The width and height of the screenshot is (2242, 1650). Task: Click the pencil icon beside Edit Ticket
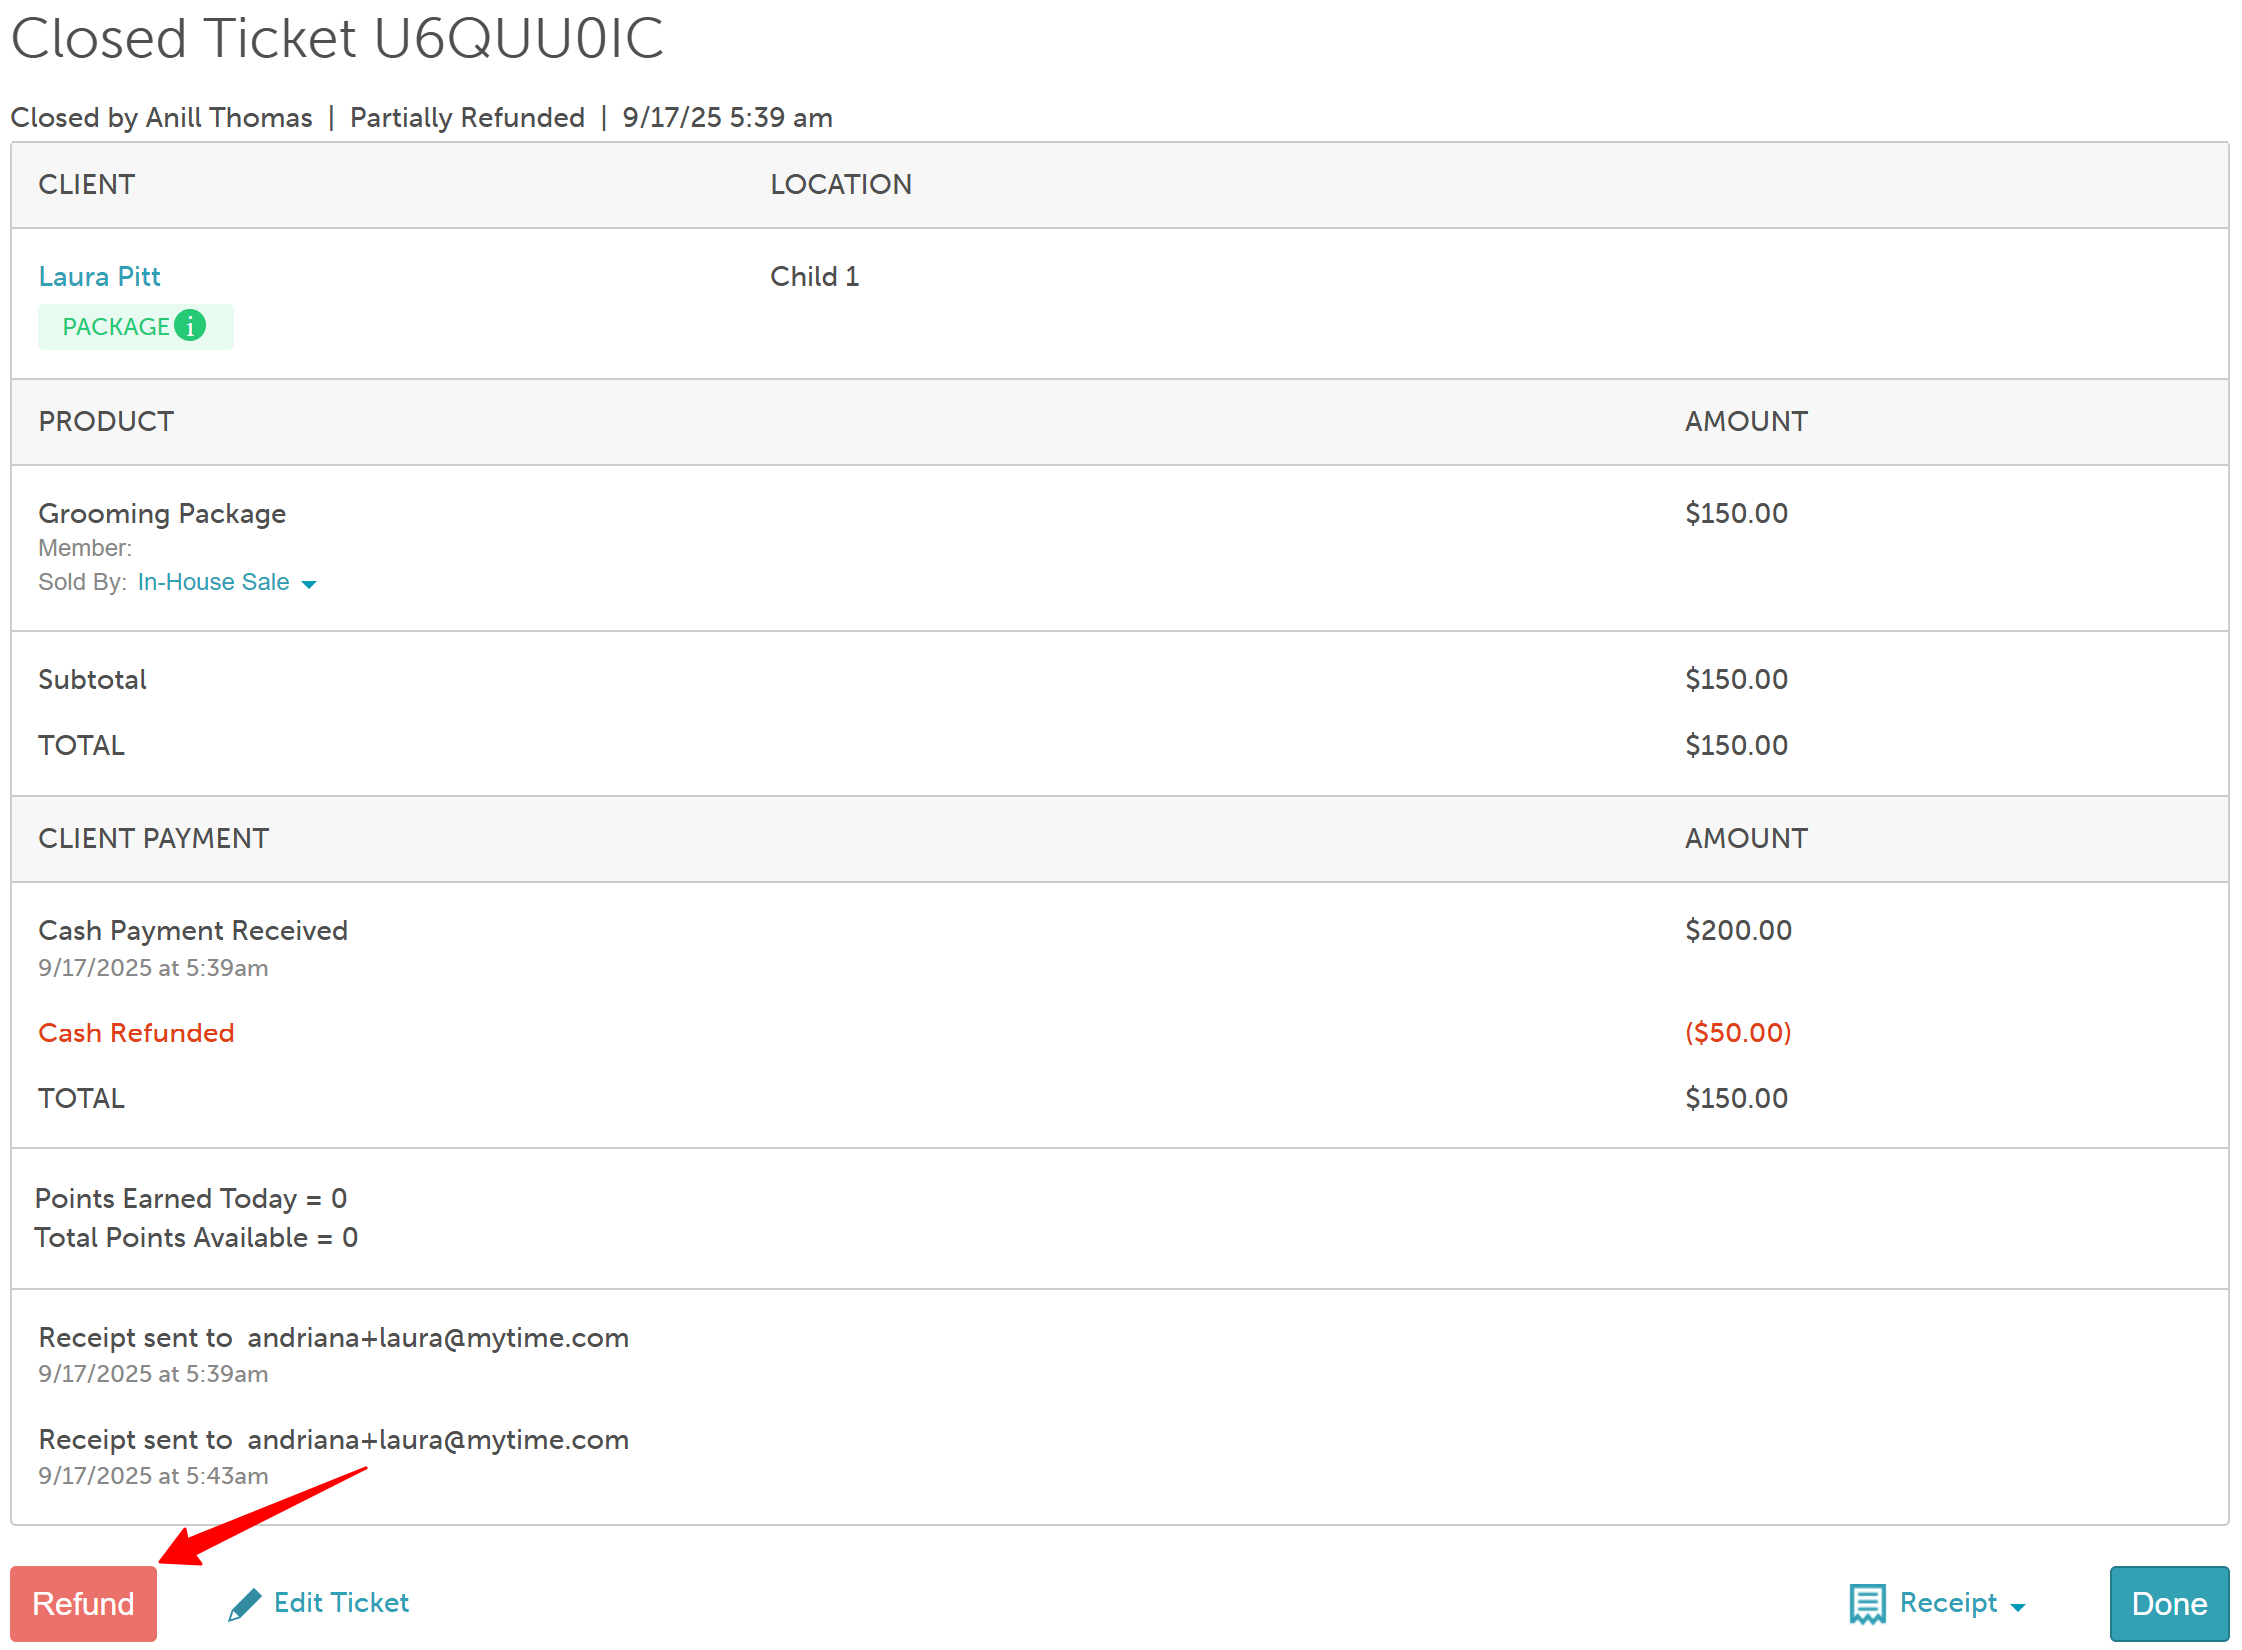pyautogui.click(x=244, y=1604)
